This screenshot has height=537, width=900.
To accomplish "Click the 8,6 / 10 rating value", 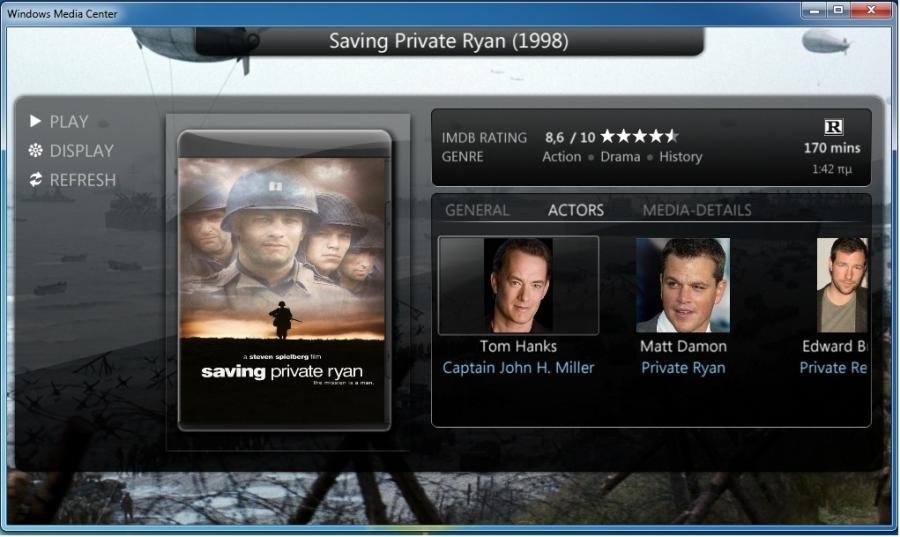I will pos(570,138).
